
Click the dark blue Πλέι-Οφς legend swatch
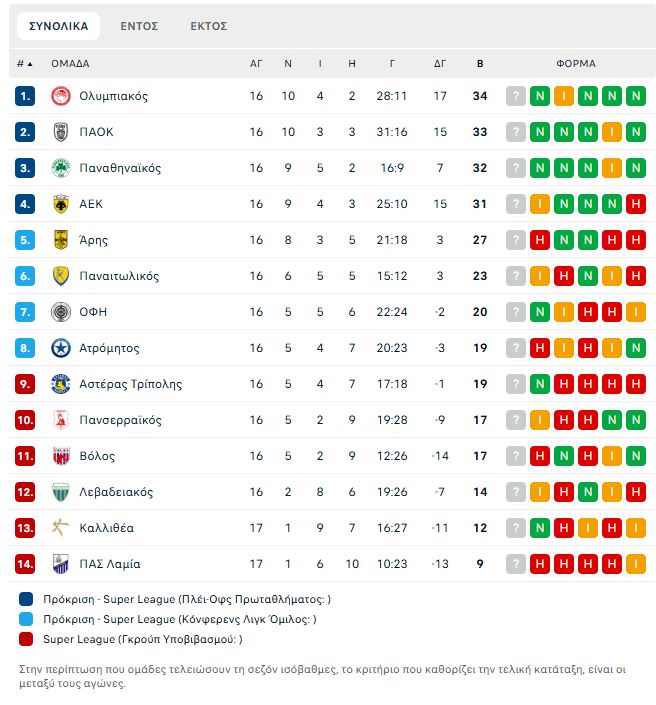point(26,599)
